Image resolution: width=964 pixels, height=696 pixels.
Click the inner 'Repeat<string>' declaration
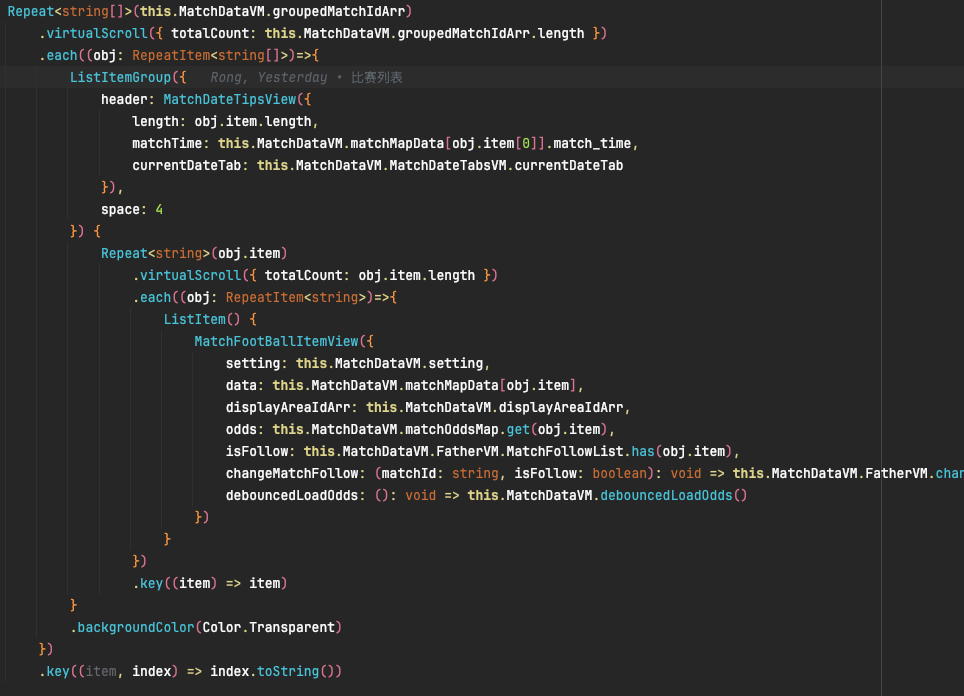pos(156,253)
